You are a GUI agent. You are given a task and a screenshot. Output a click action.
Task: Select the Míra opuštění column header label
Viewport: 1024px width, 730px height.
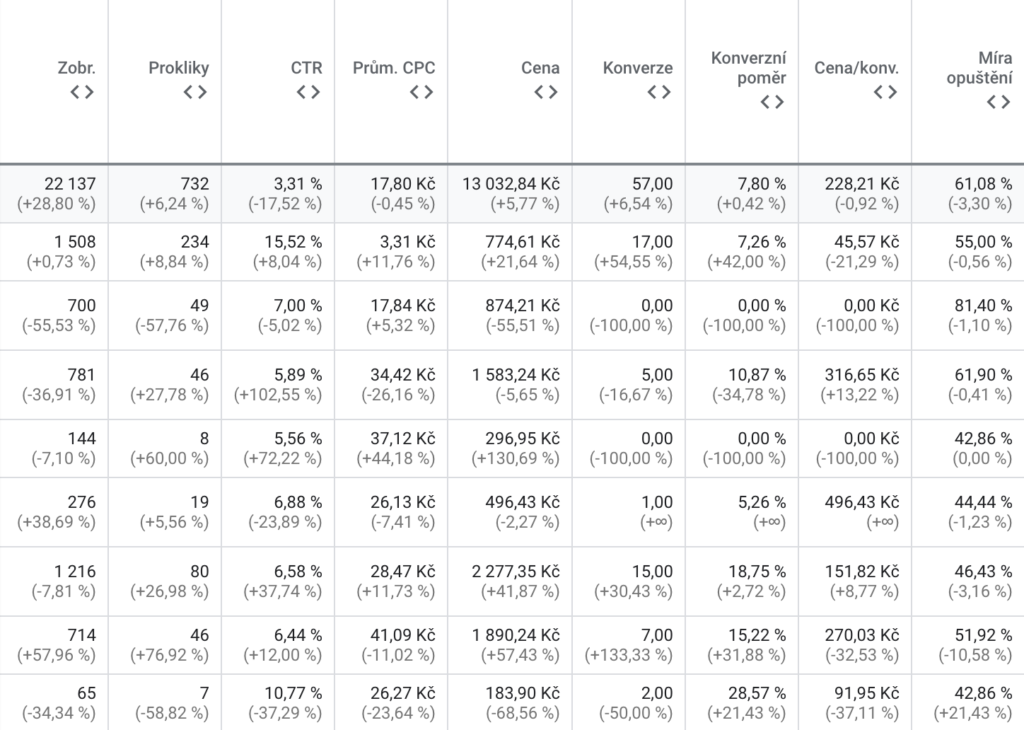coord(979,68)
